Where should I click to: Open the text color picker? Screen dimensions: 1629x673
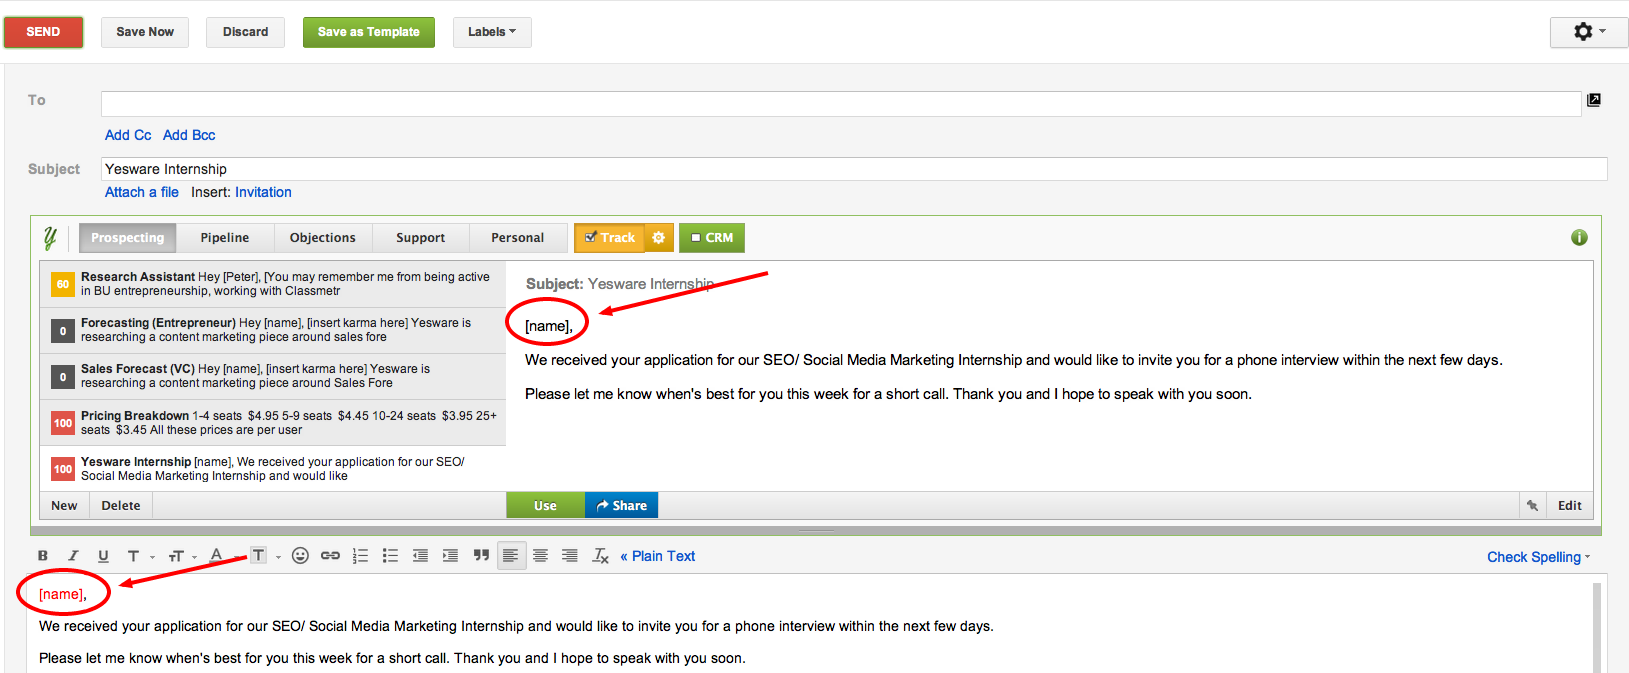click(x=222, y=556)
